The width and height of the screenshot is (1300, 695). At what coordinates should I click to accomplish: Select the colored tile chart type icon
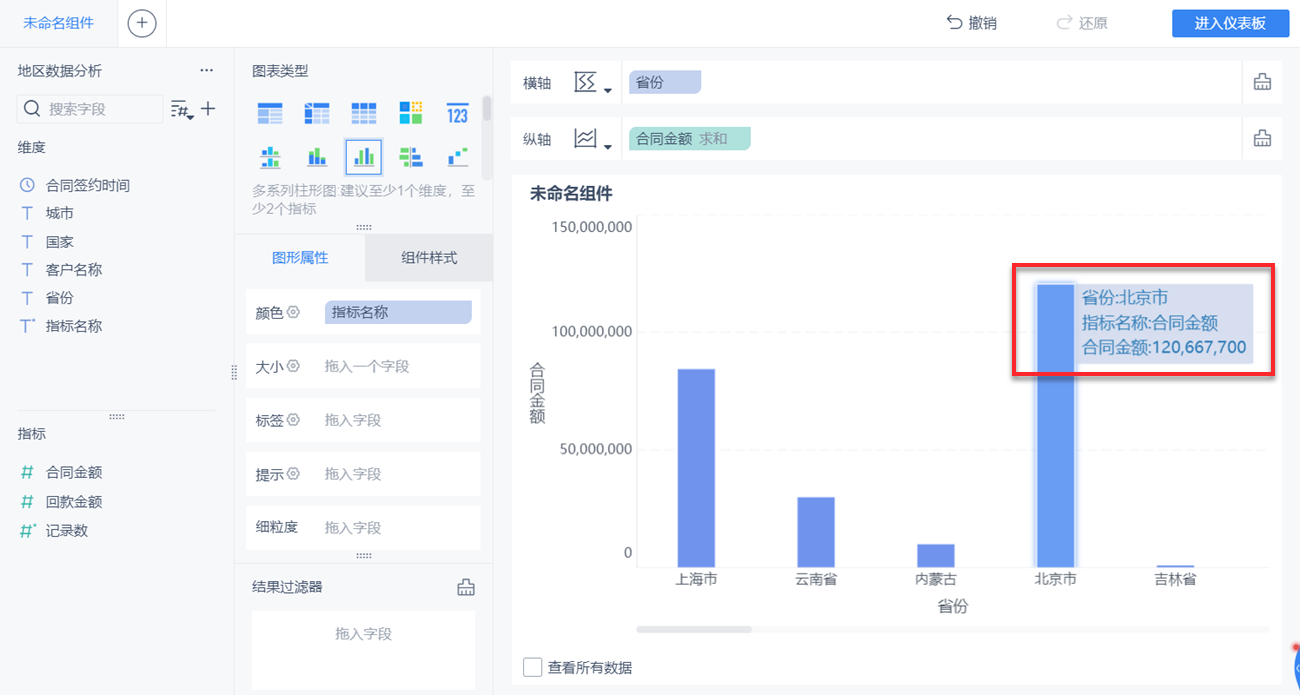[x=411, y=113]
